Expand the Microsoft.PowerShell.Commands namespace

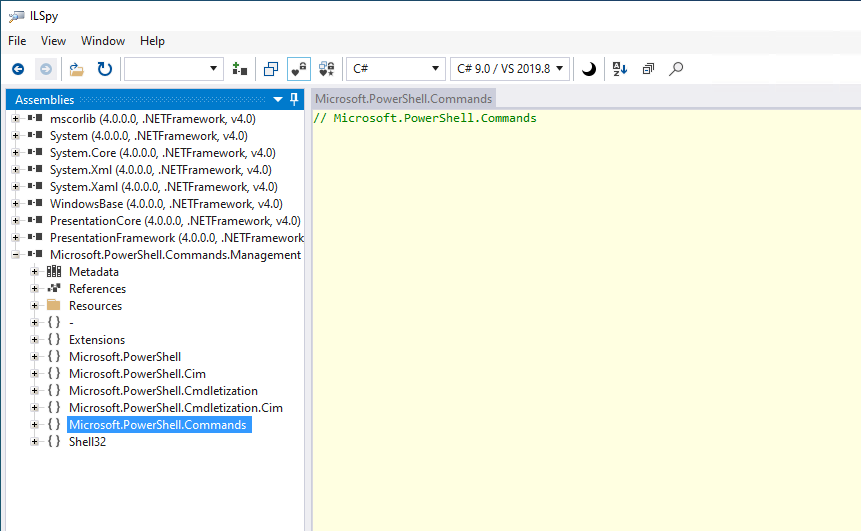35,425
